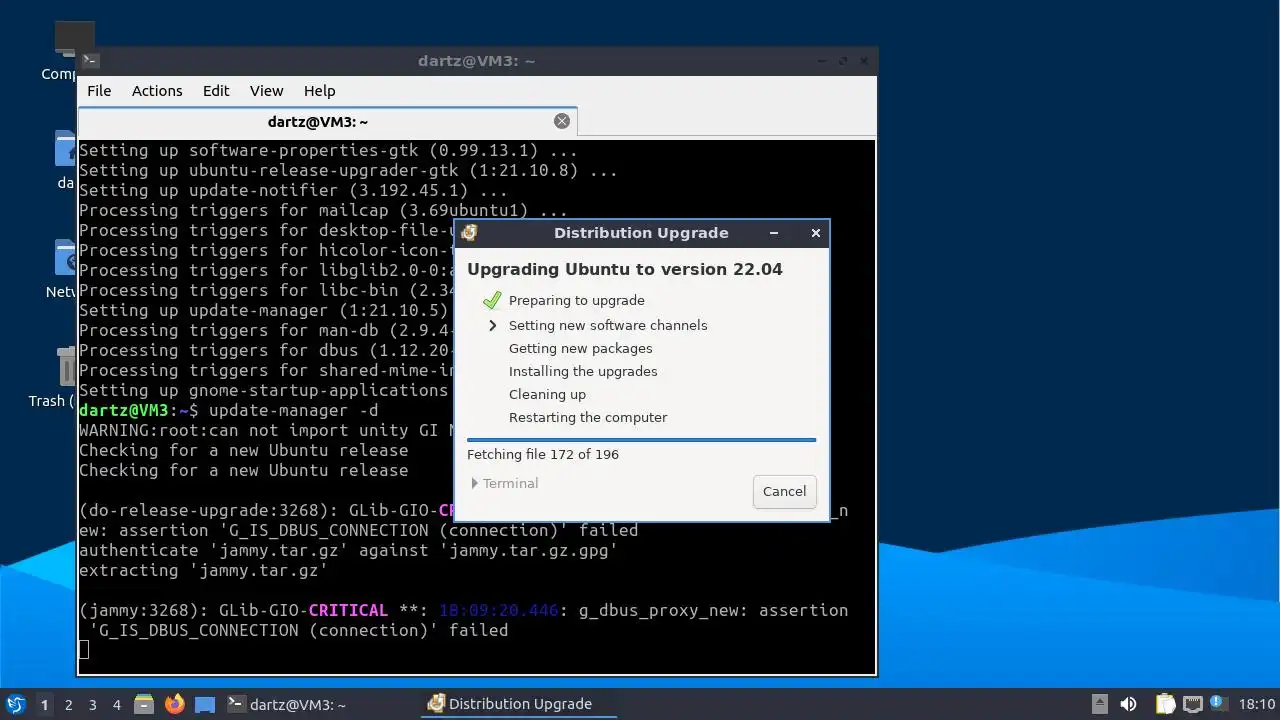1280x720 pixels.
Task: Click the 'Getting new packages' step
Action: pyautogui.click(x=580, y=348)
